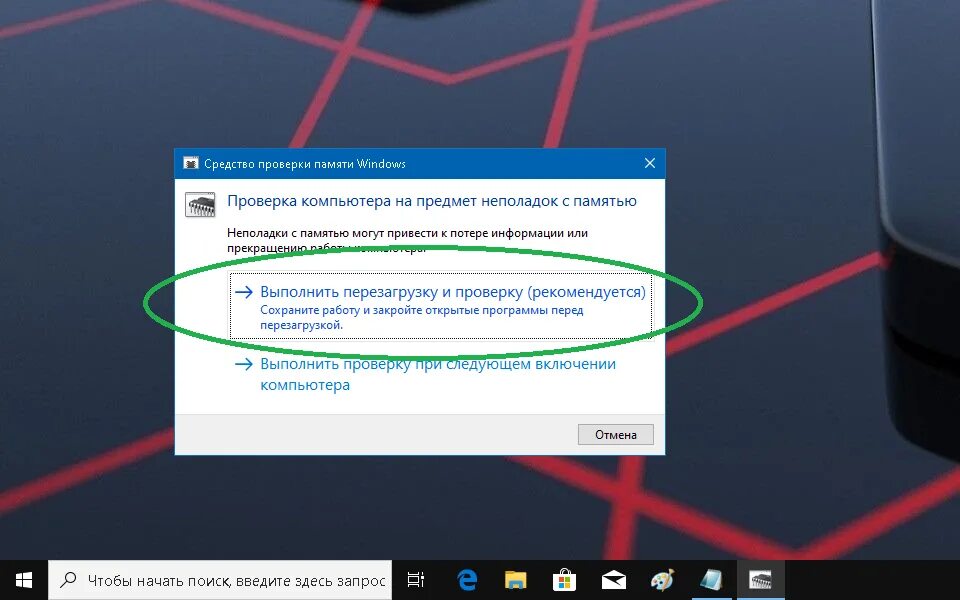Screen dimensions: 960x600
Task: Open the Windows Start menu
Action: coord(23,580)
